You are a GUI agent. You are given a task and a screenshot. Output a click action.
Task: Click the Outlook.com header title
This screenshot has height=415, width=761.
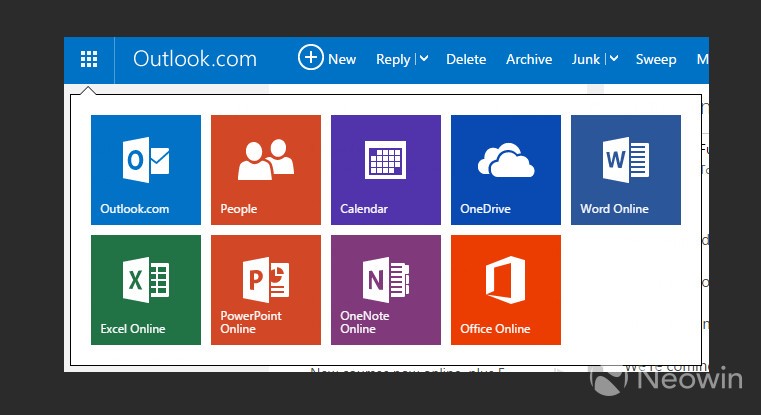coord(195,59)
